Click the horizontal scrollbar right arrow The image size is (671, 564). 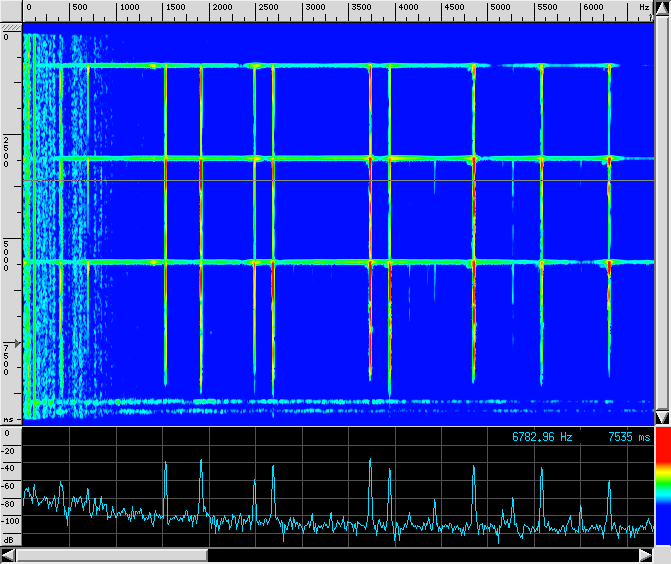645,555
